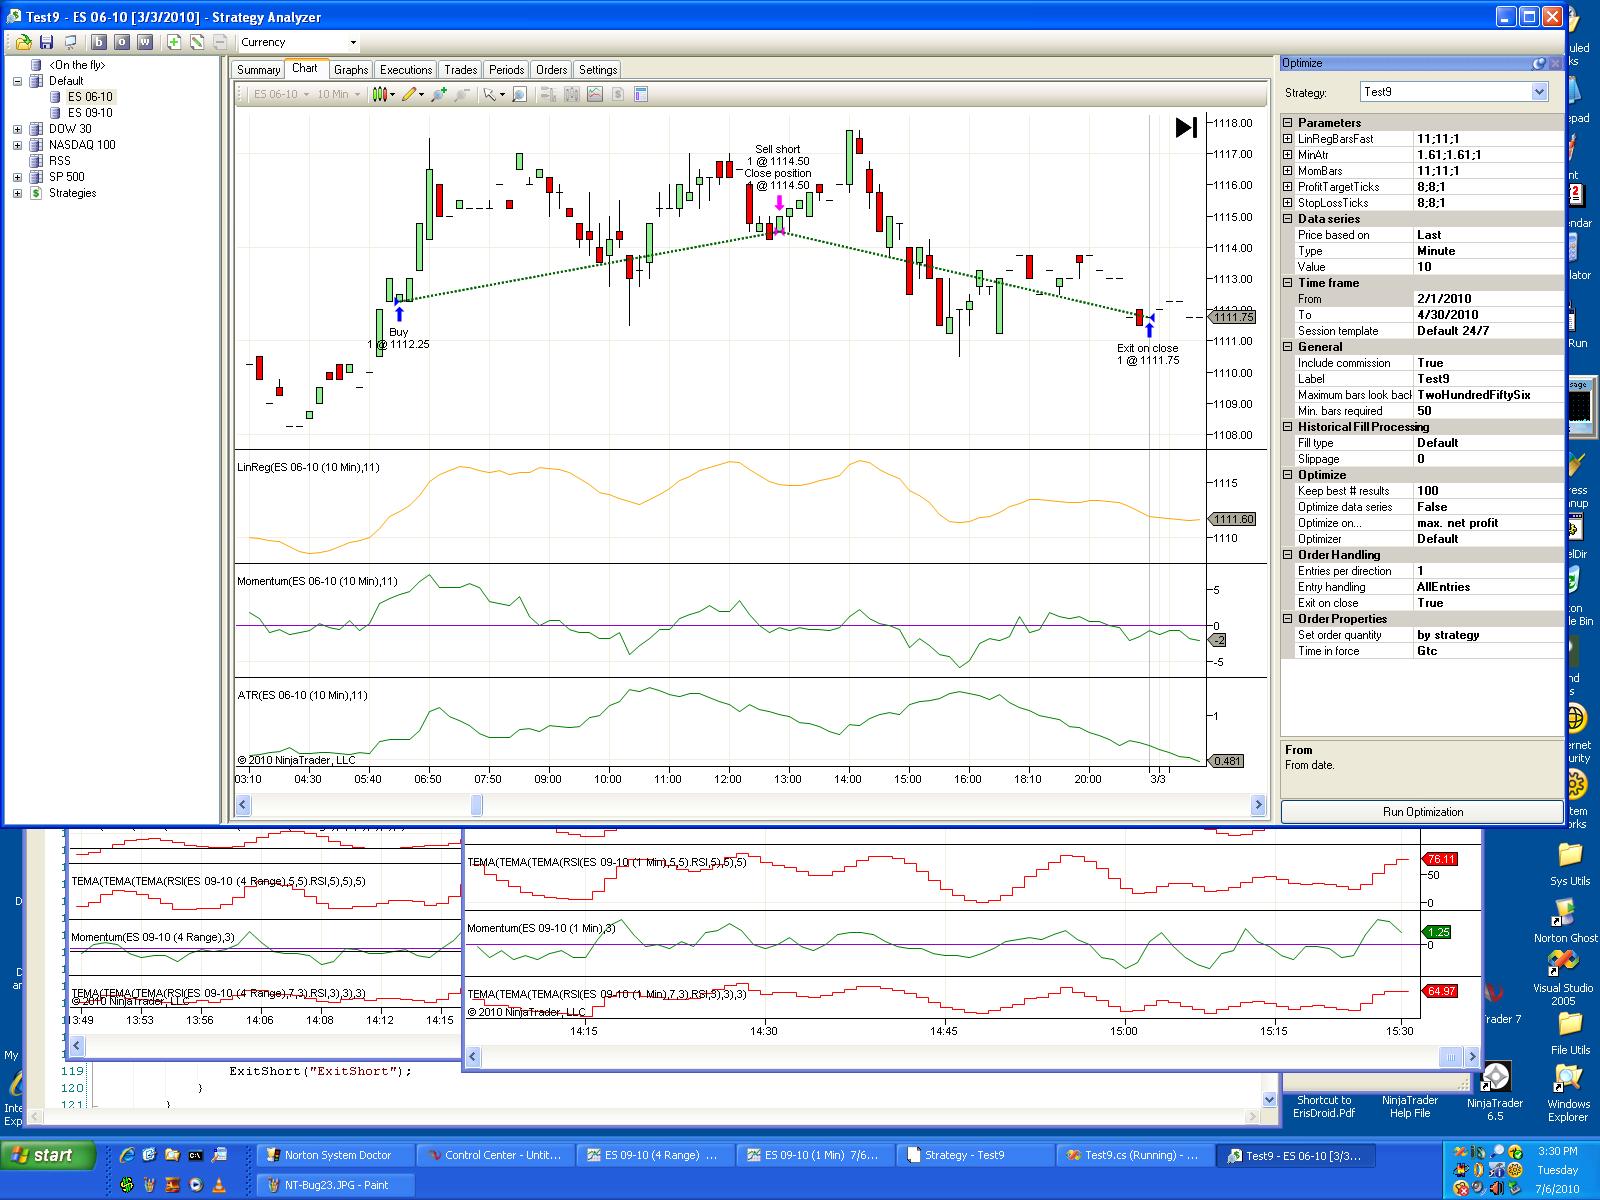
Task: Select ES 09-10 in the instrument tree
Action: click(90, 113)
